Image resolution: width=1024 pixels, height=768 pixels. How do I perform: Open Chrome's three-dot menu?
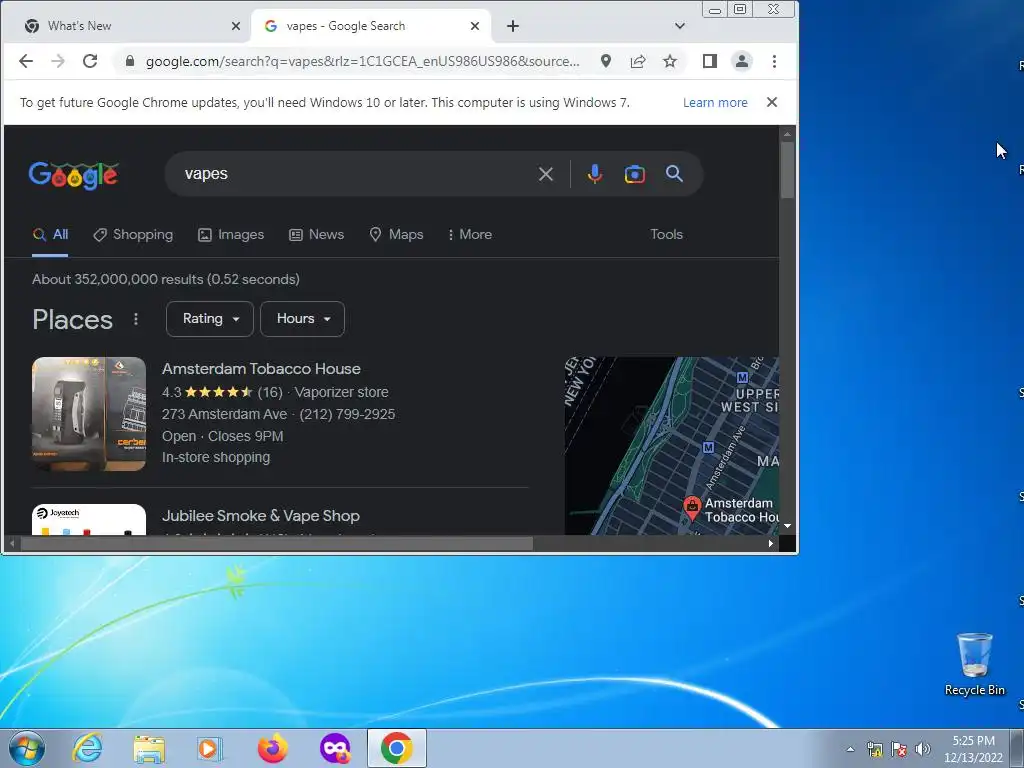coord(775,61)
